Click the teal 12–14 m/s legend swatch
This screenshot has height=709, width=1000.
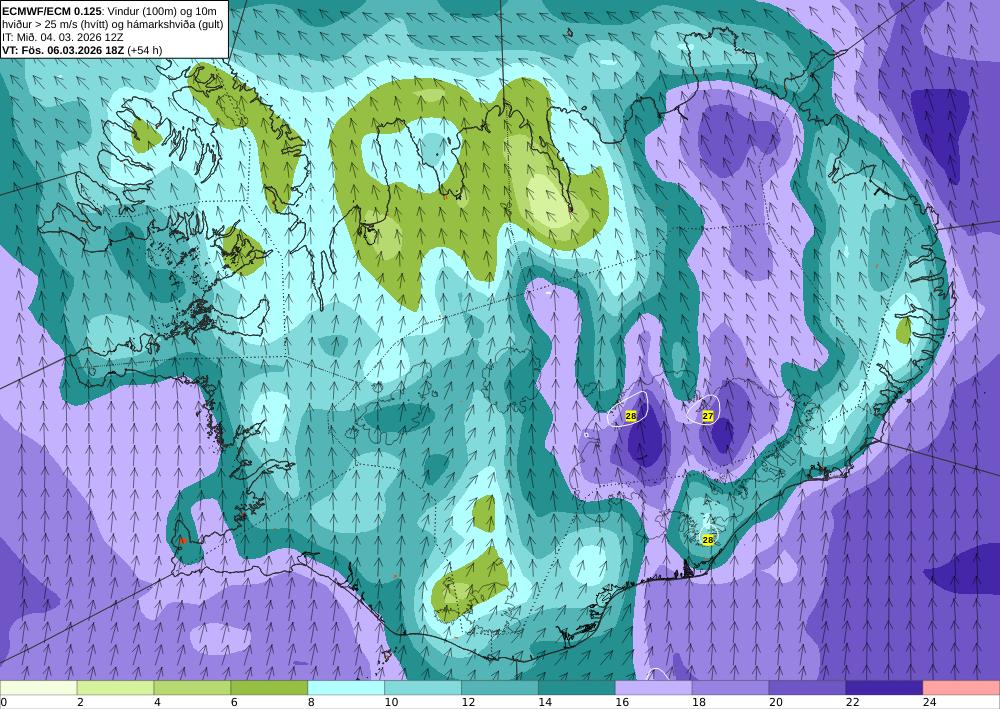[x=500, y=687]
